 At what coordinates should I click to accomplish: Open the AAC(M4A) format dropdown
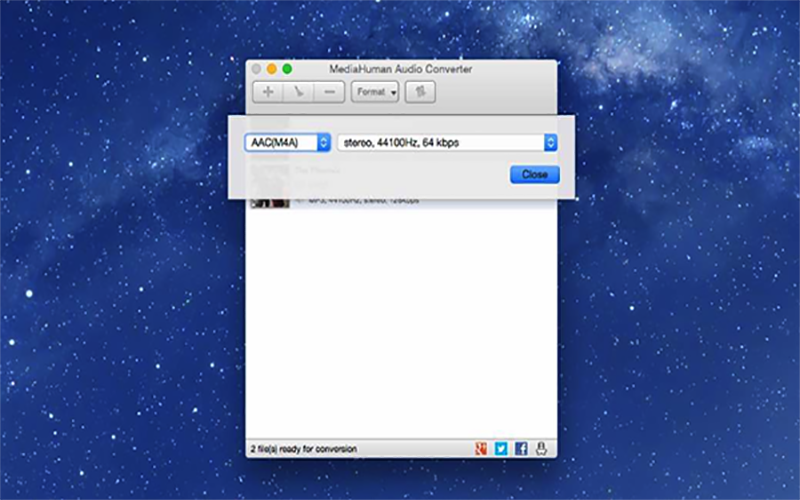coord(288,142)
